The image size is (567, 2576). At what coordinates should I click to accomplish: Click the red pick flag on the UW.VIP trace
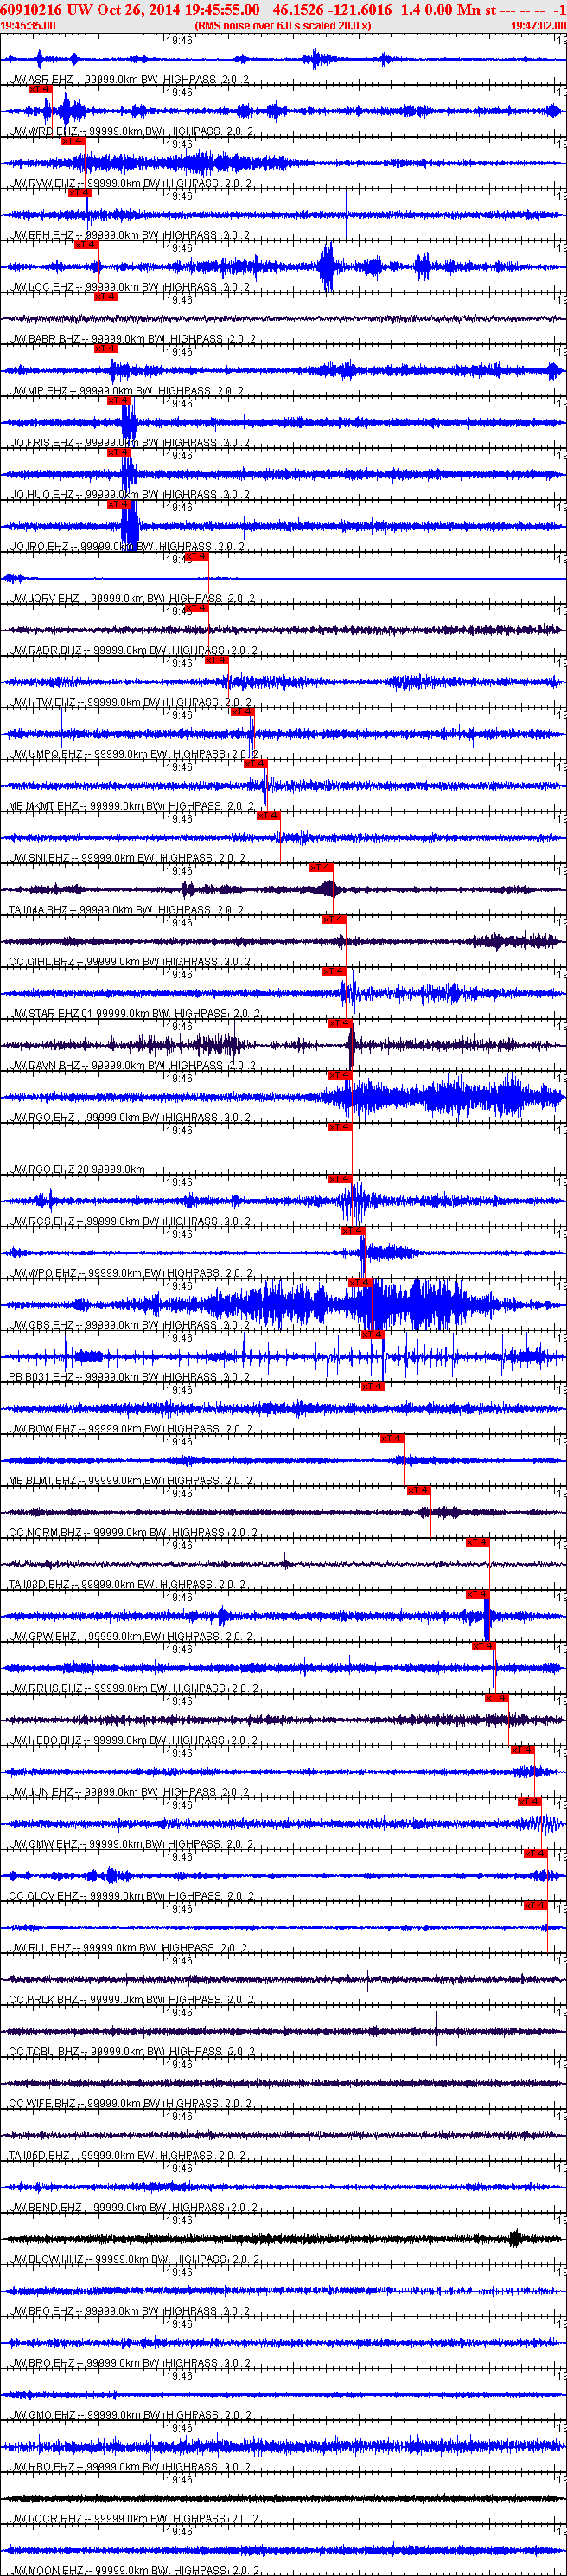(x=106, y=348)
